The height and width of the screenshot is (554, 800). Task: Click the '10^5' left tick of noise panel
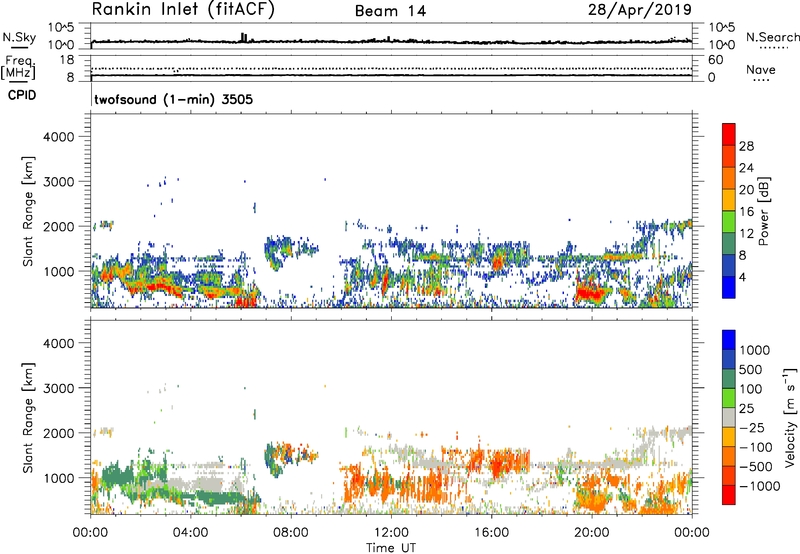pyautogui.click(x=61, y=27)
